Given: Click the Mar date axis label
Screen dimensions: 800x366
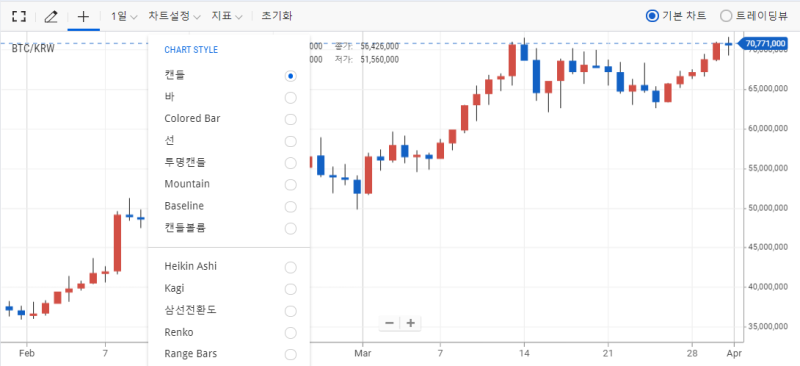Looking at the screenshot, I should tap(363, 353).
